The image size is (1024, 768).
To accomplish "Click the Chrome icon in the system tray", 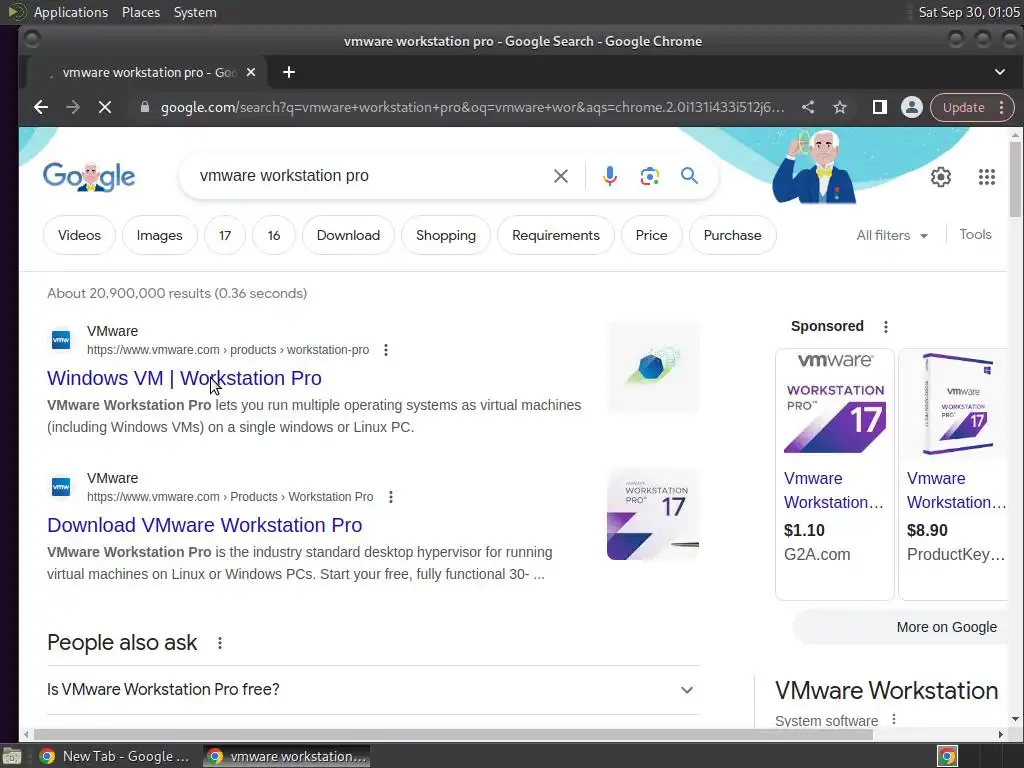I will (x=947, y=756).
